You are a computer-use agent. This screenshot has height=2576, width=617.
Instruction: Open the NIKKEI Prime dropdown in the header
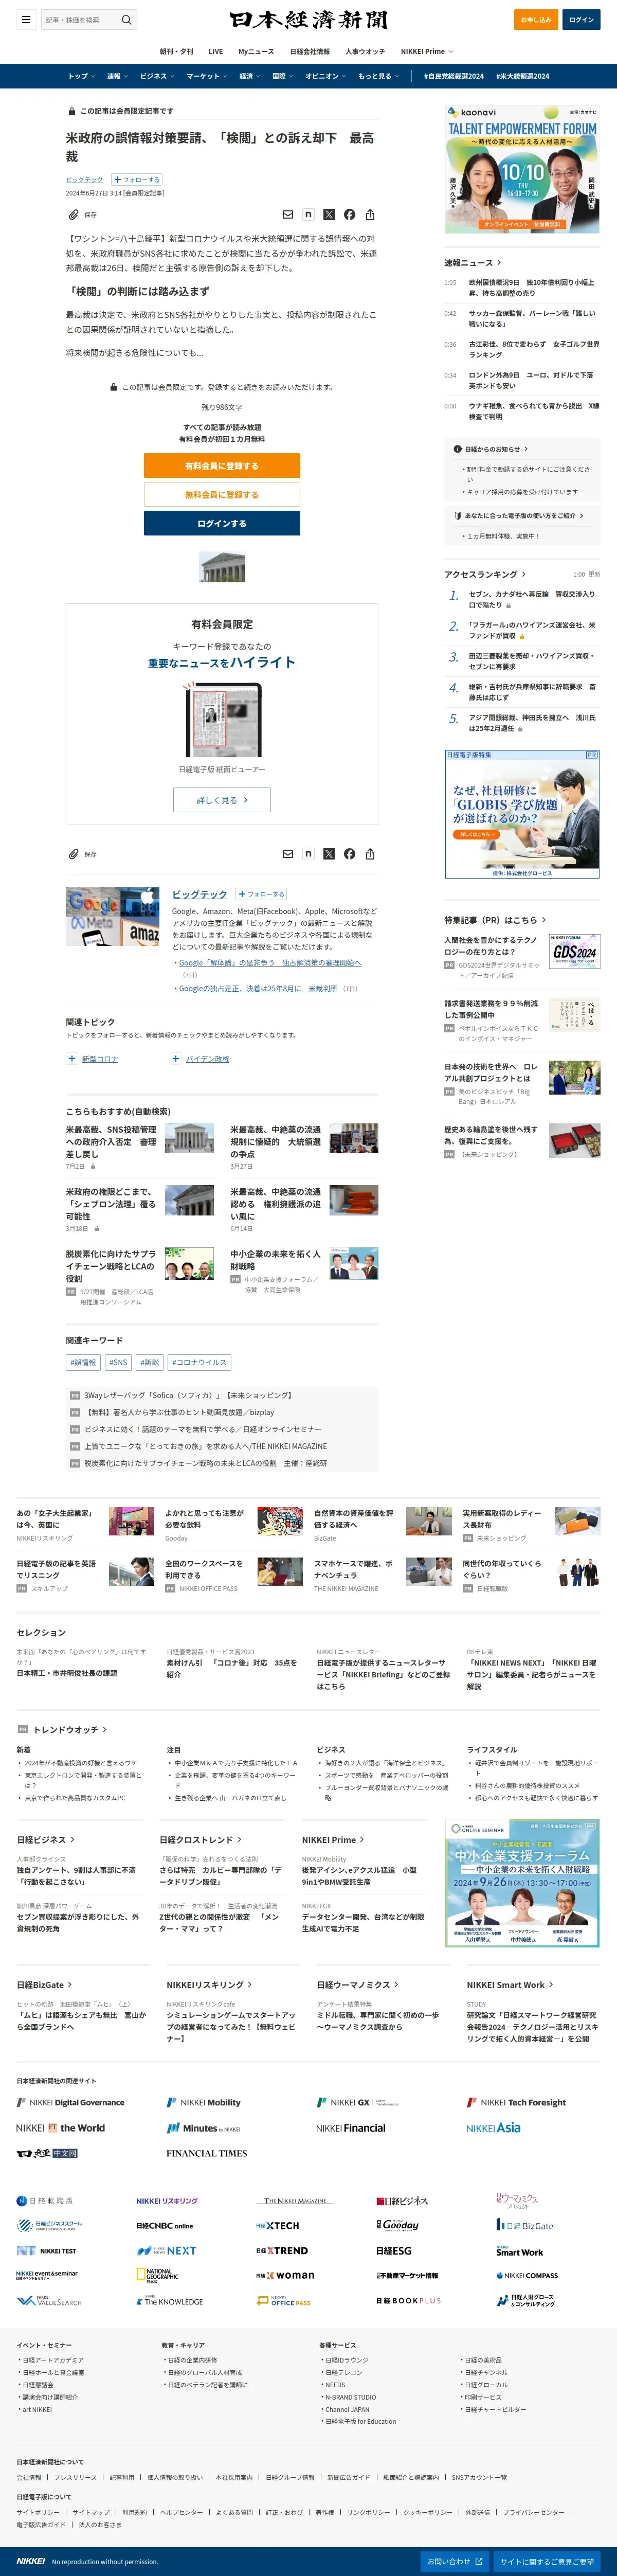pyautogui.click(x=427, y=51)
